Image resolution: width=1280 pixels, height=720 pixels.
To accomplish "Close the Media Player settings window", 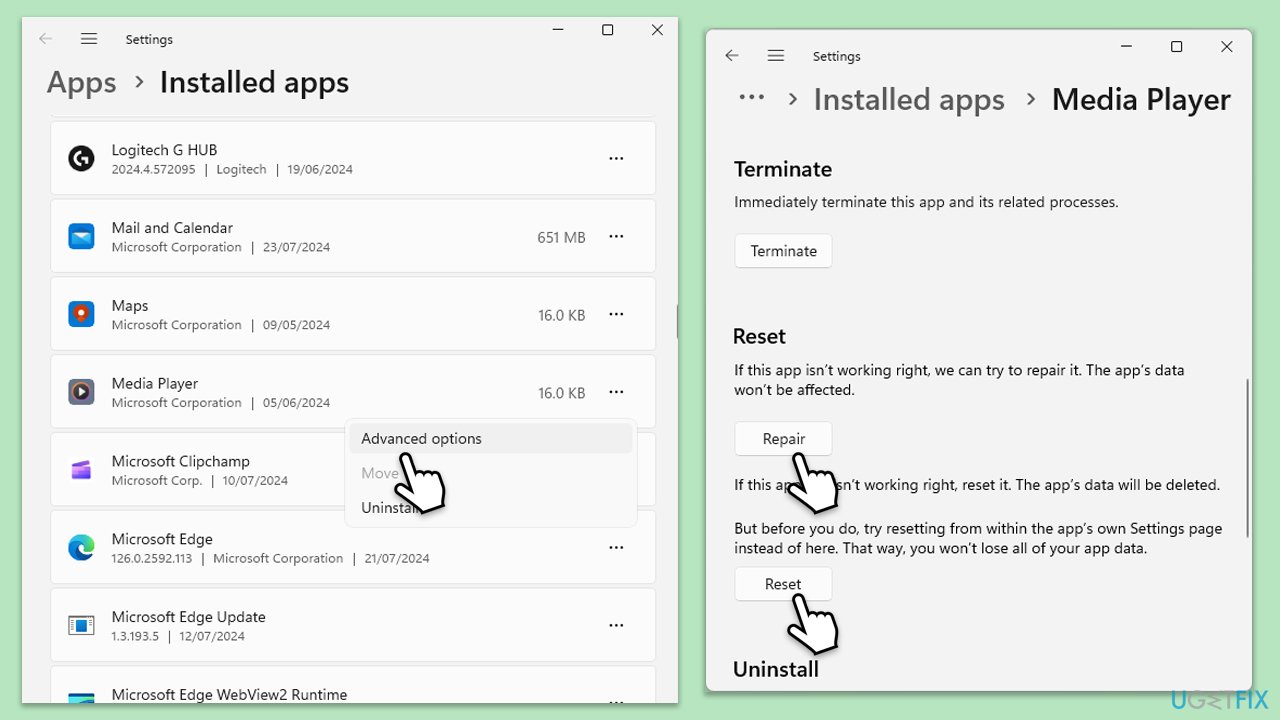I will point(1227,47).
